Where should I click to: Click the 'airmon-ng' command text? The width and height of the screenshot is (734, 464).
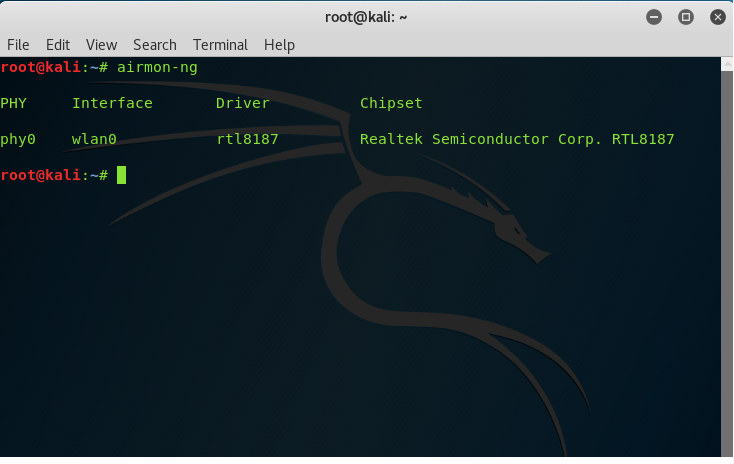click(x=157, y=67)
